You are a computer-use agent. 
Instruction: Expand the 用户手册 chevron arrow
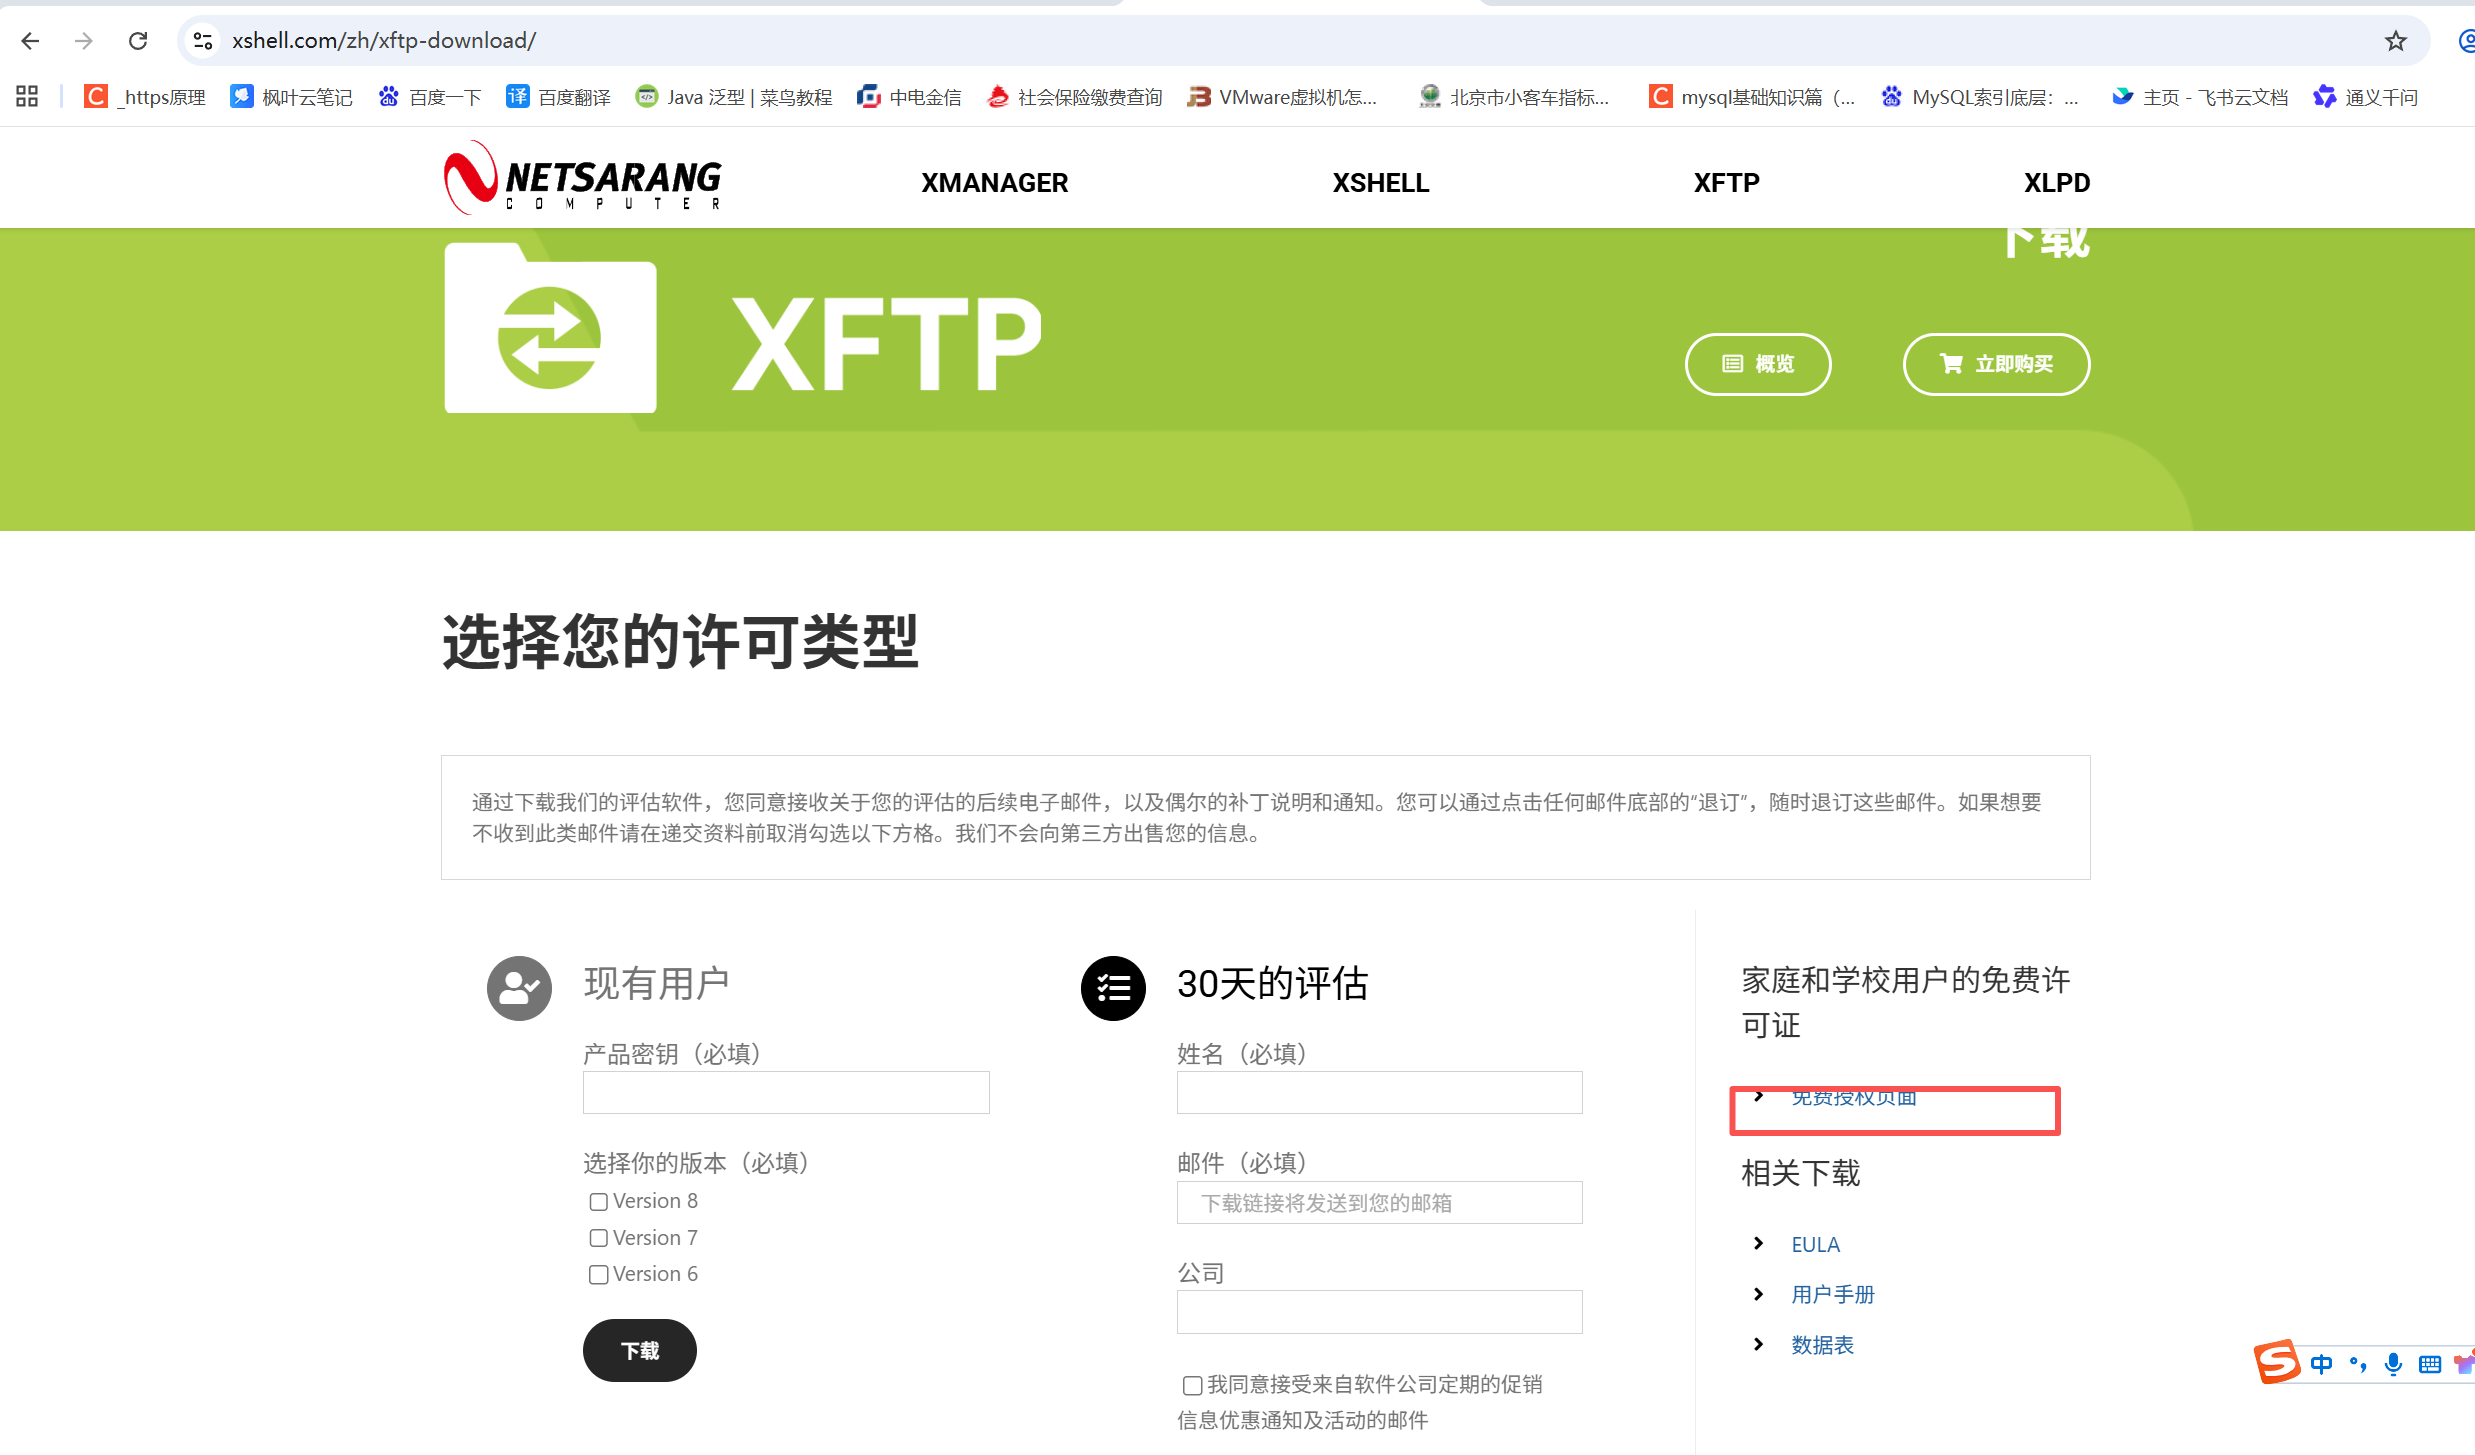point(1759,1295)
